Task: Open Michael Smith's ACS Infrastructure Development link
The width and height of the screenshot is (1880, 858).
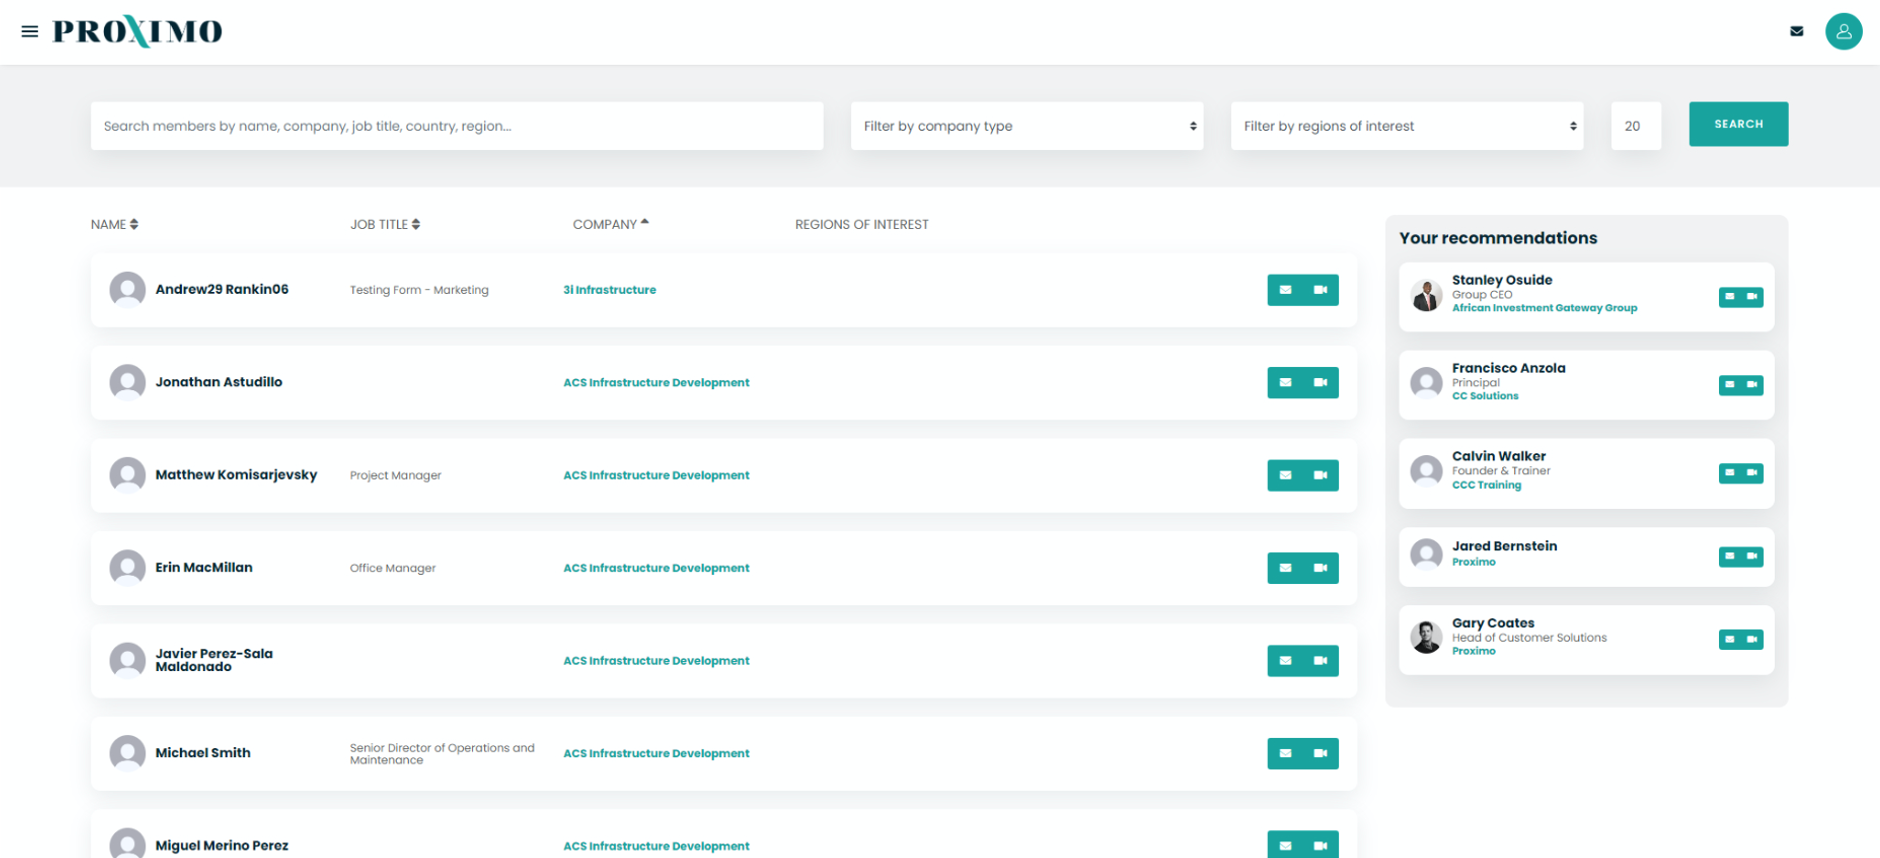Action: [x=656, y=754]
